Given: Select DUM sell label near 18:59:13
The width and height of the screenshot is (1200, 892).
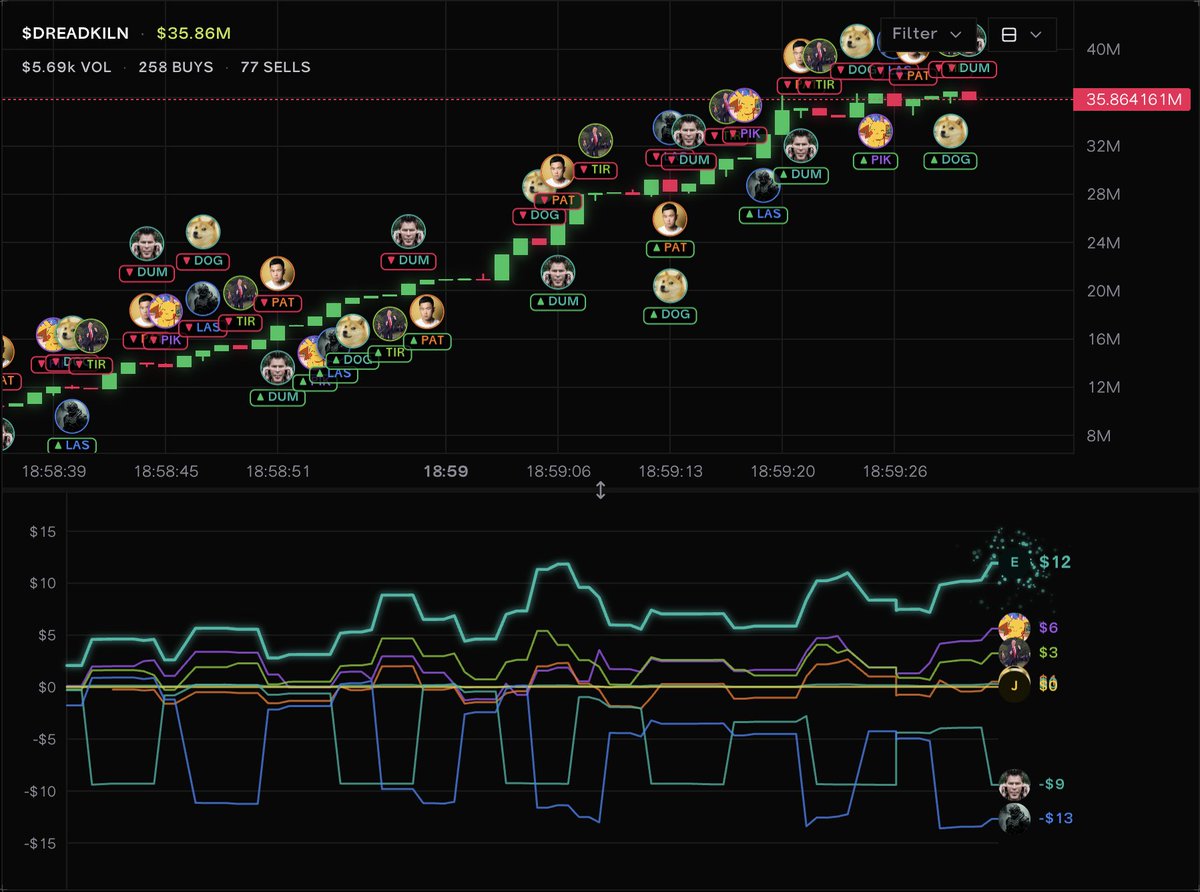Looking at the screenshot, I should (x=689, y=160).
